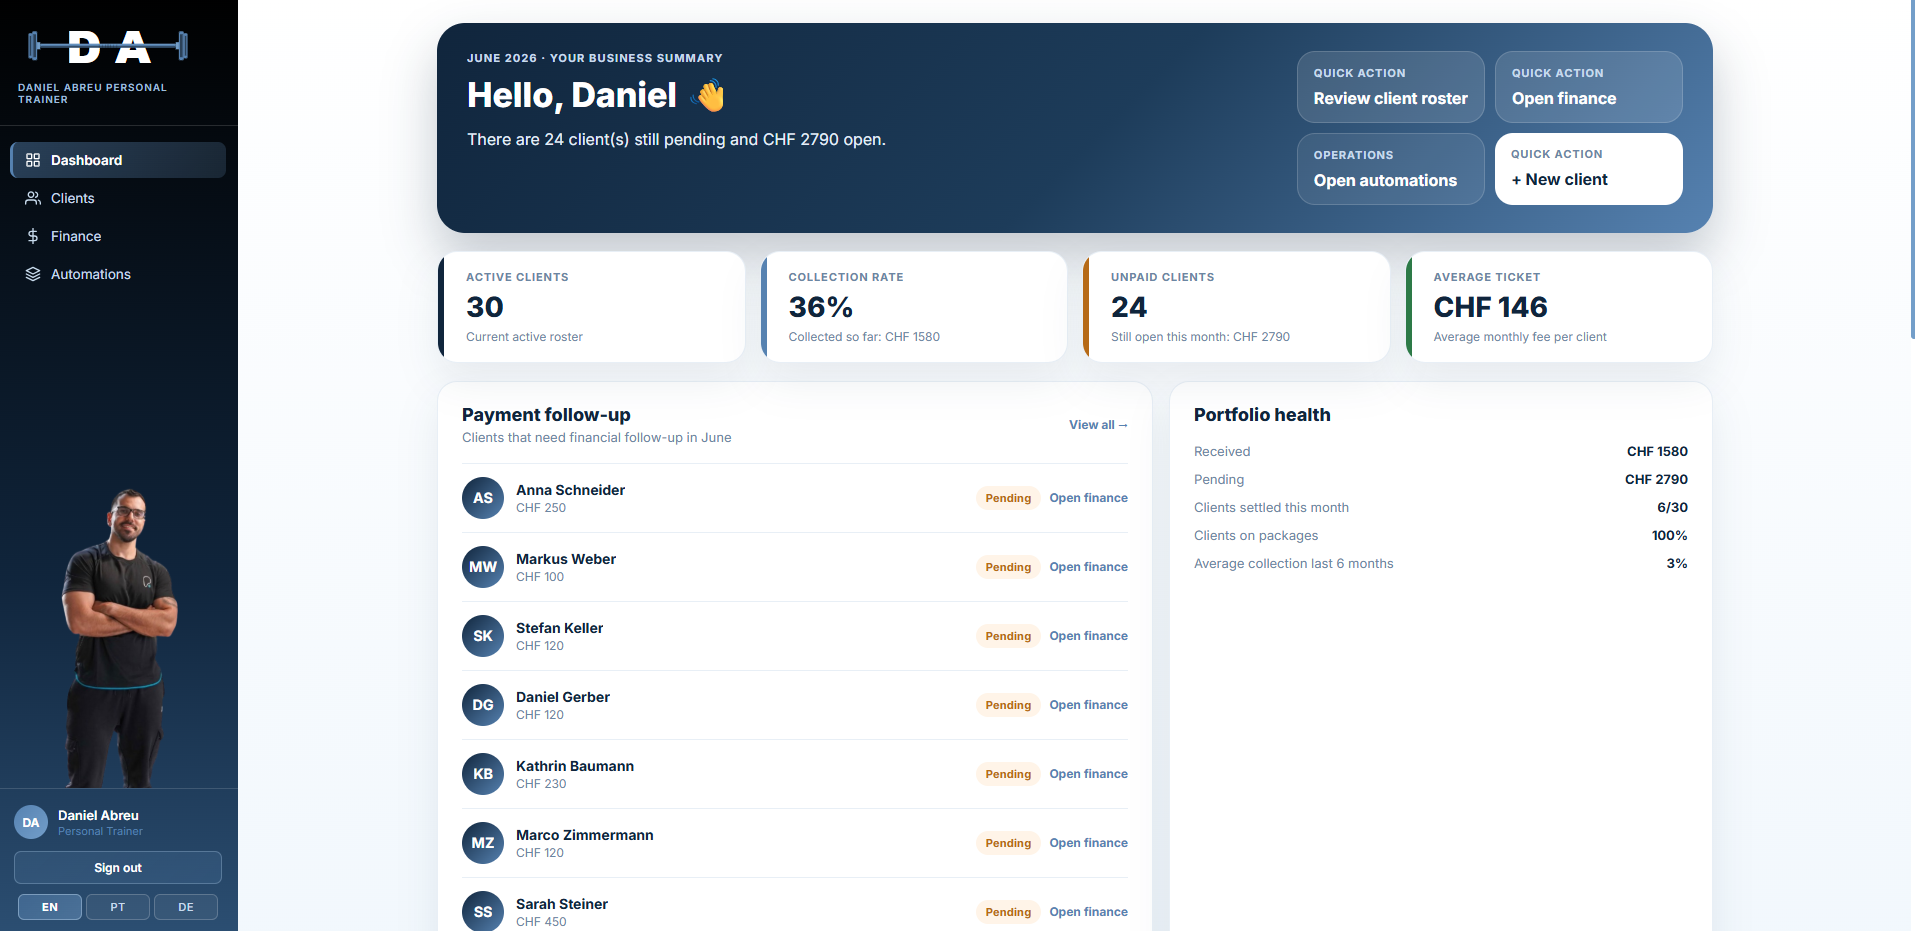Viewport: 1915px width, 931px height.
Task: Click the Average Ticket CHF 146 card
Action: coord(1559,307)
